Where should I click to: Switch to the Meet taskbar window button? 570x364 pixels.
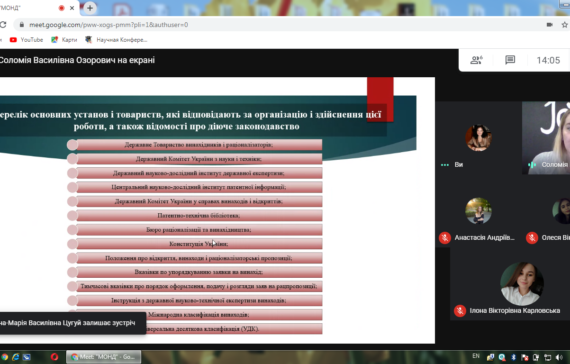click(x=104, y=357)
